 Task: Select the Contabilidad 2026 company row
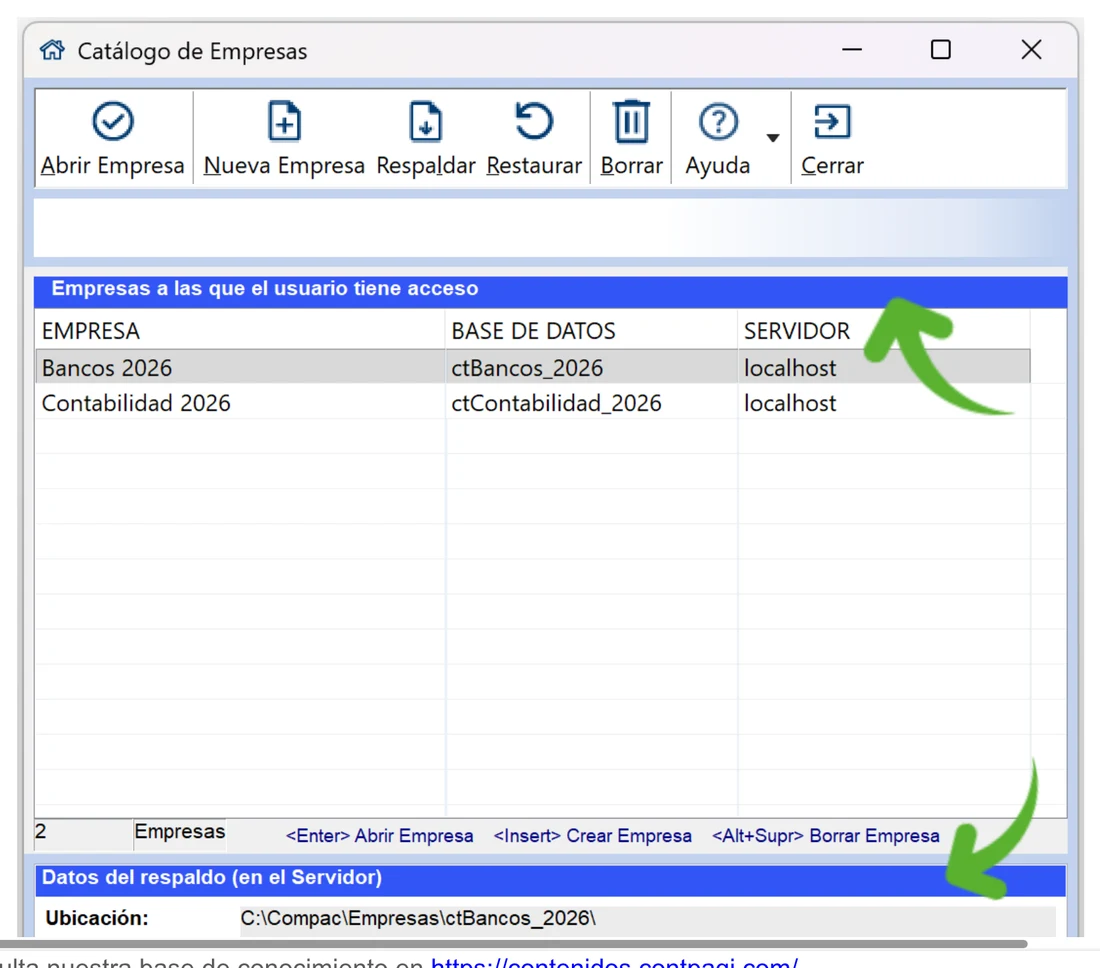coord(532,402)
